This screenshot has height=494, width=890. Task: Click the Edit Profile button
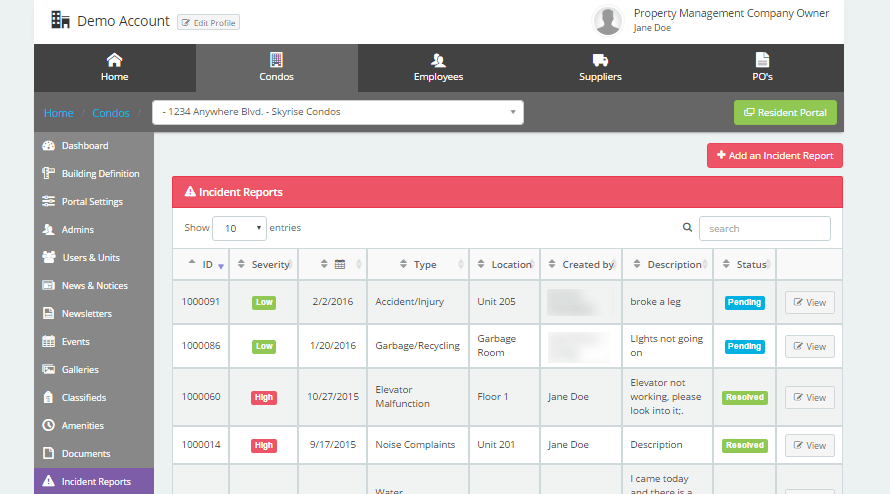(209, 22)
